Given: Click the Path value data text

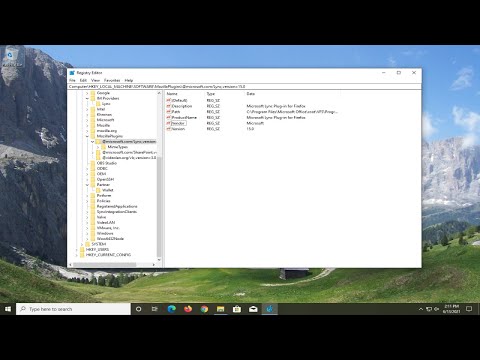Looking at the screenshot, I should [x=292, y=112].
